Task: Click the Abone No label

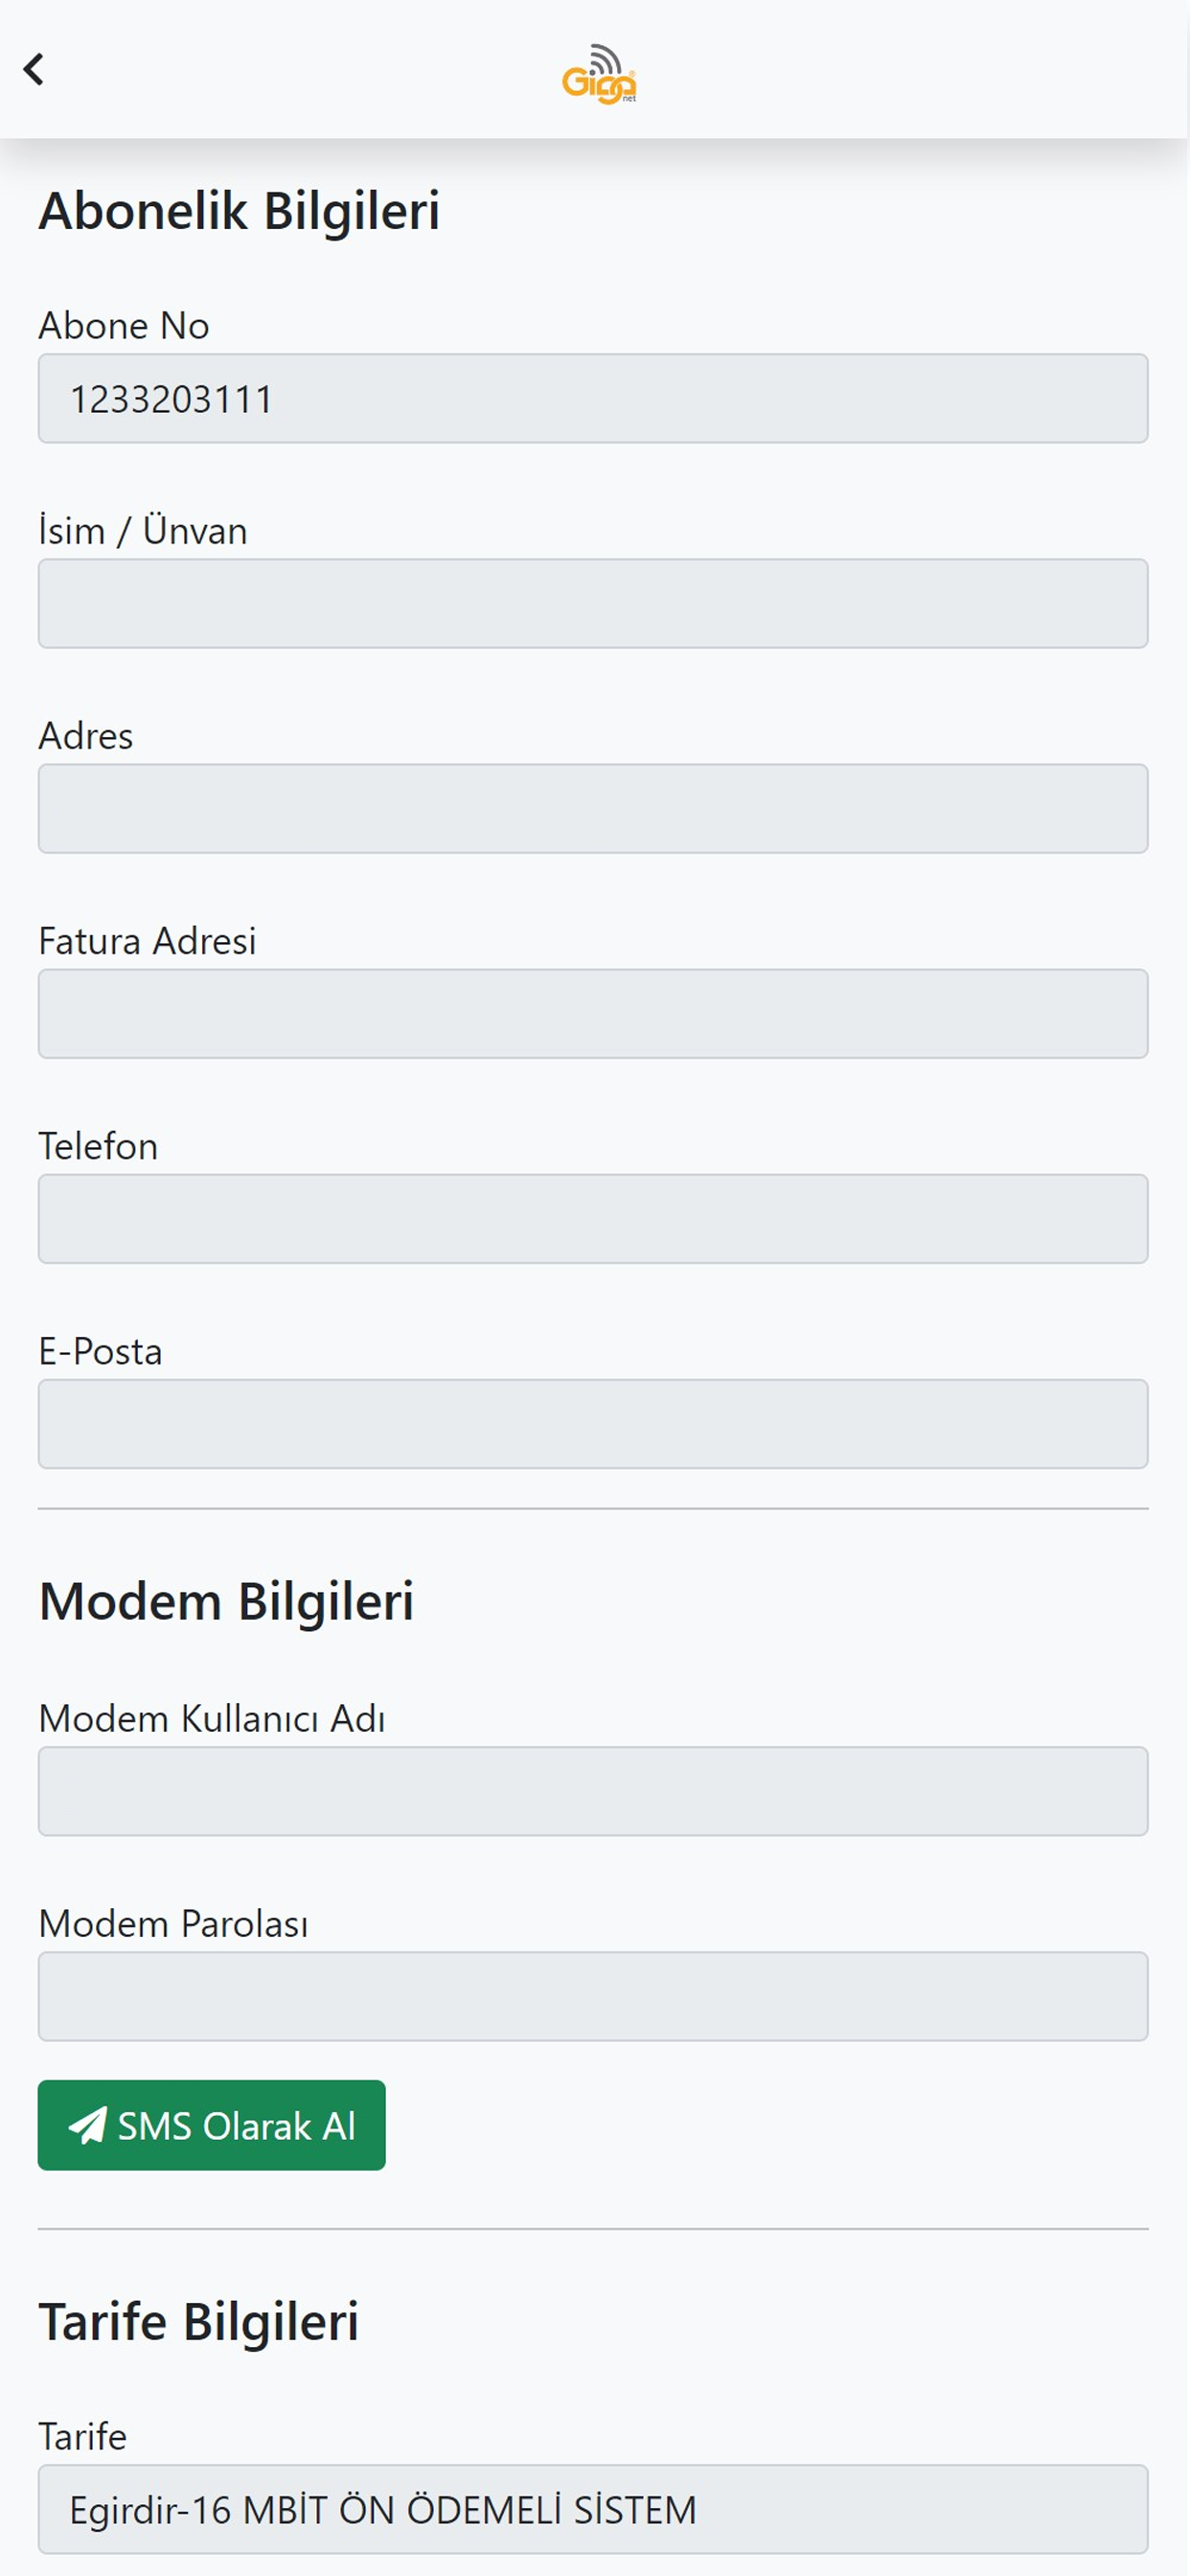Action: click(124, 326)
